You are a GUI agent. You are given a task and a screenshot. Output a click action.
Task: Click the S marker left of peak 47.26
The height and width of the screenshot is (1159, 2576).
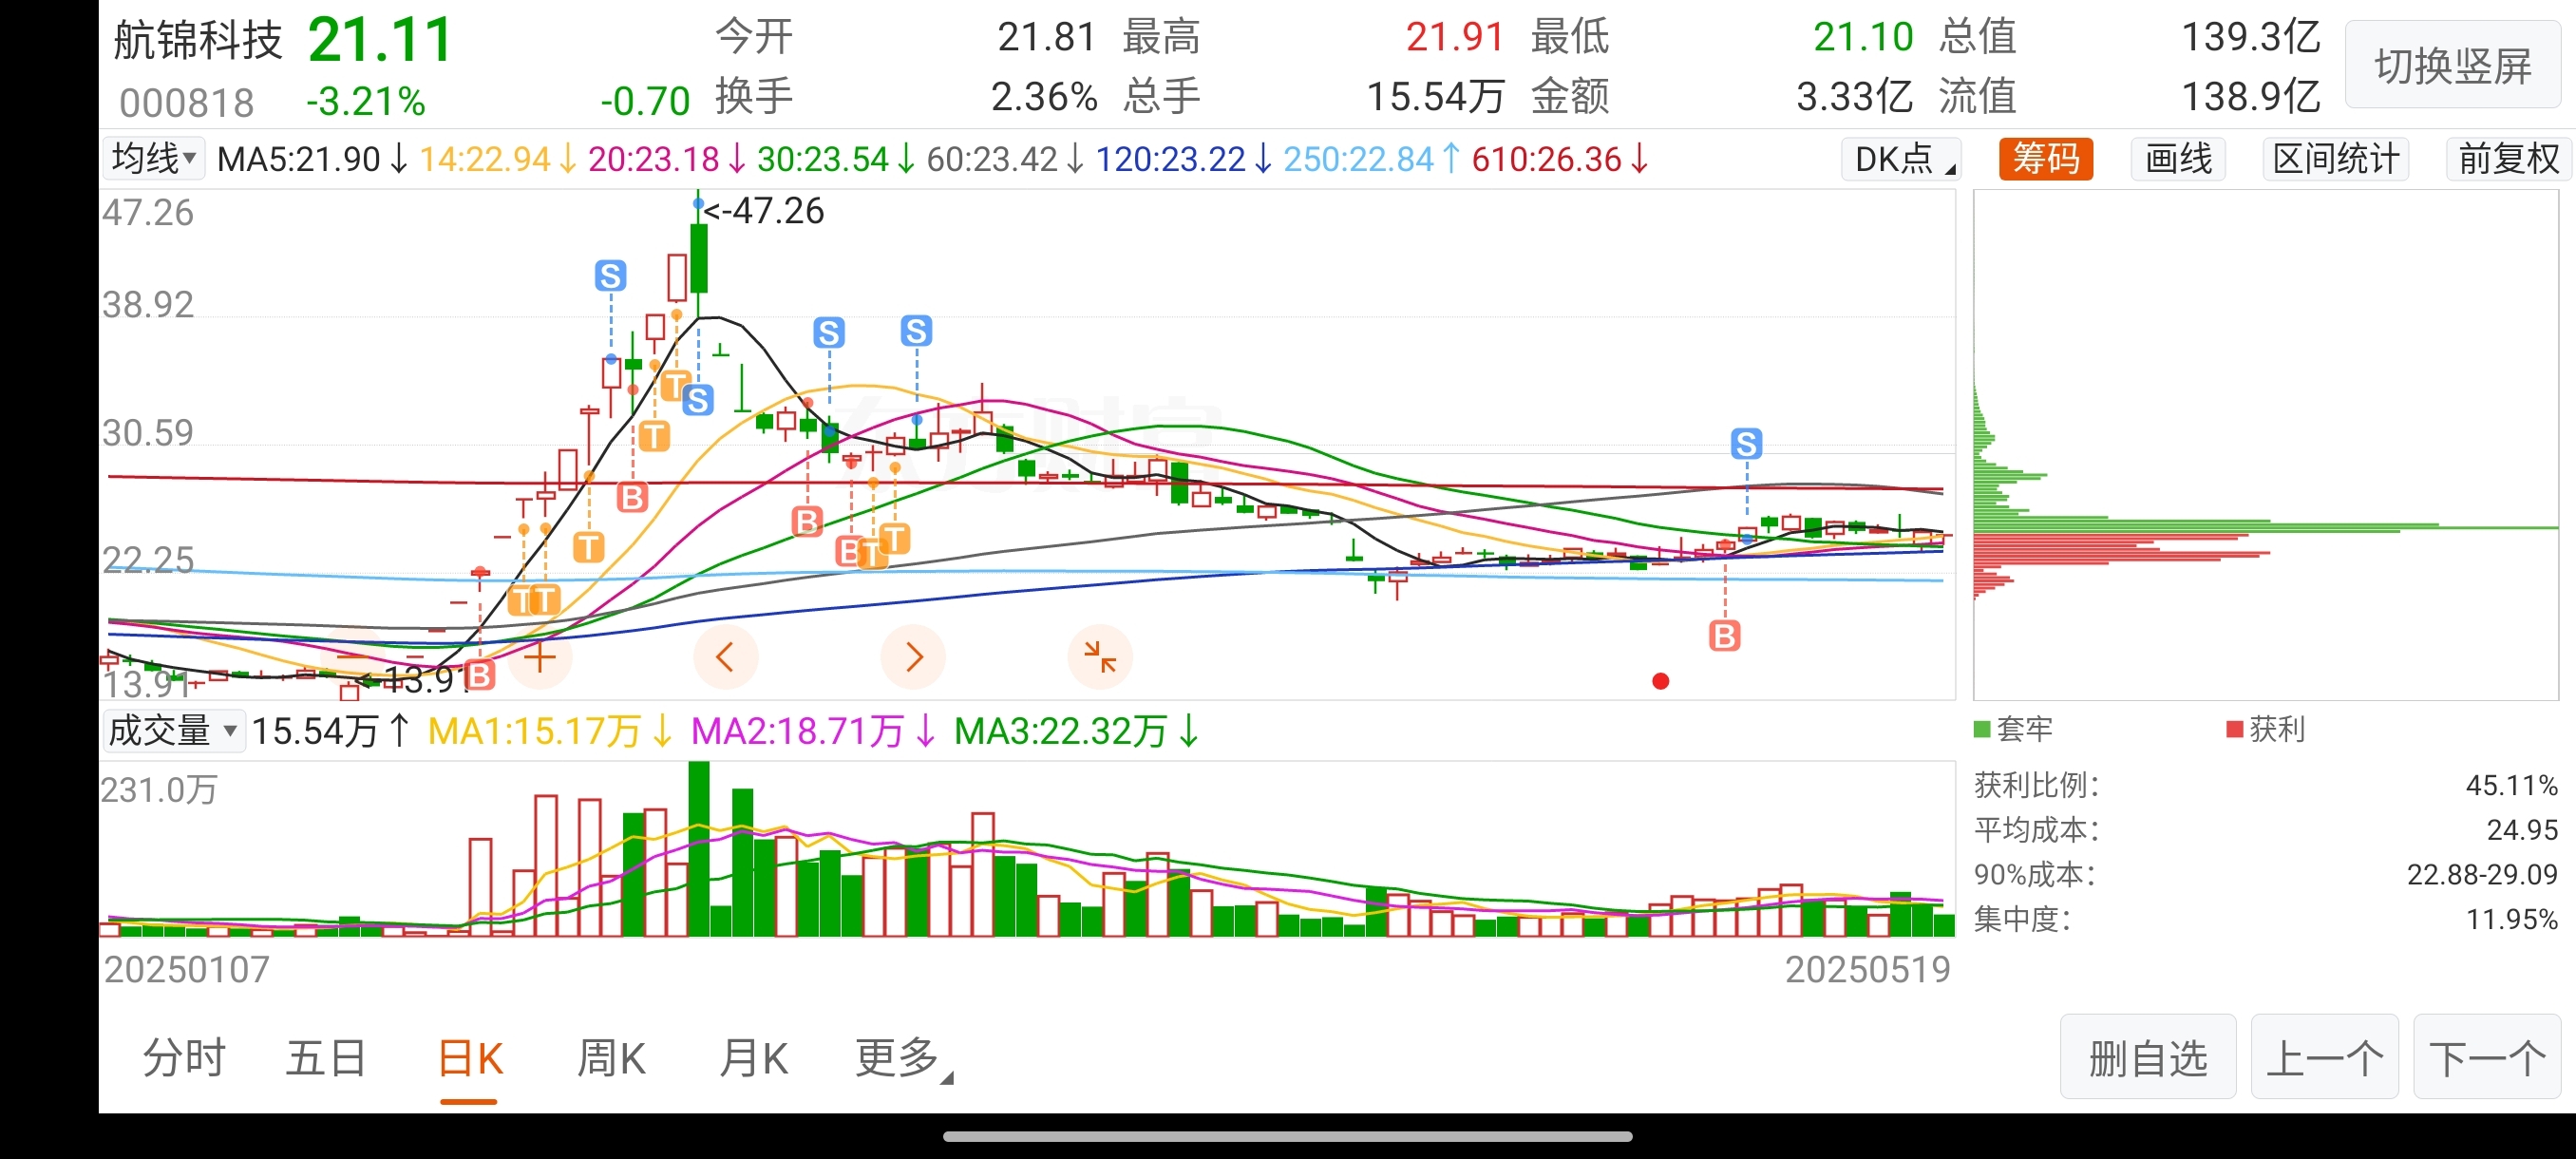pyautogui.click(x=610, y=275)
